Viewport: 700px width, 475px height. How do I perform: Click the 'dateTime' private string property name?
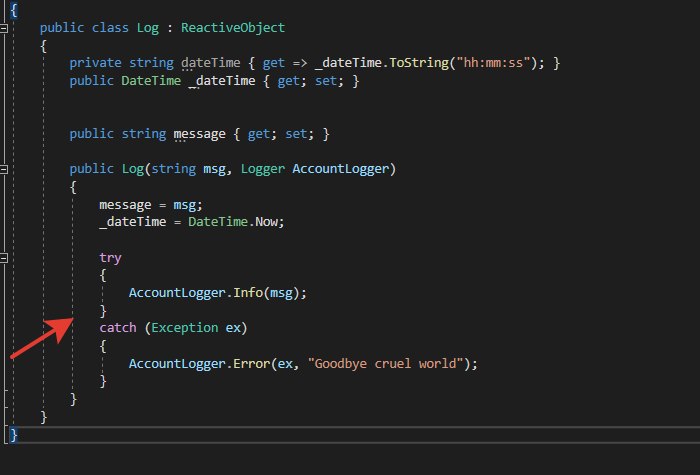(x=211, y=63)
